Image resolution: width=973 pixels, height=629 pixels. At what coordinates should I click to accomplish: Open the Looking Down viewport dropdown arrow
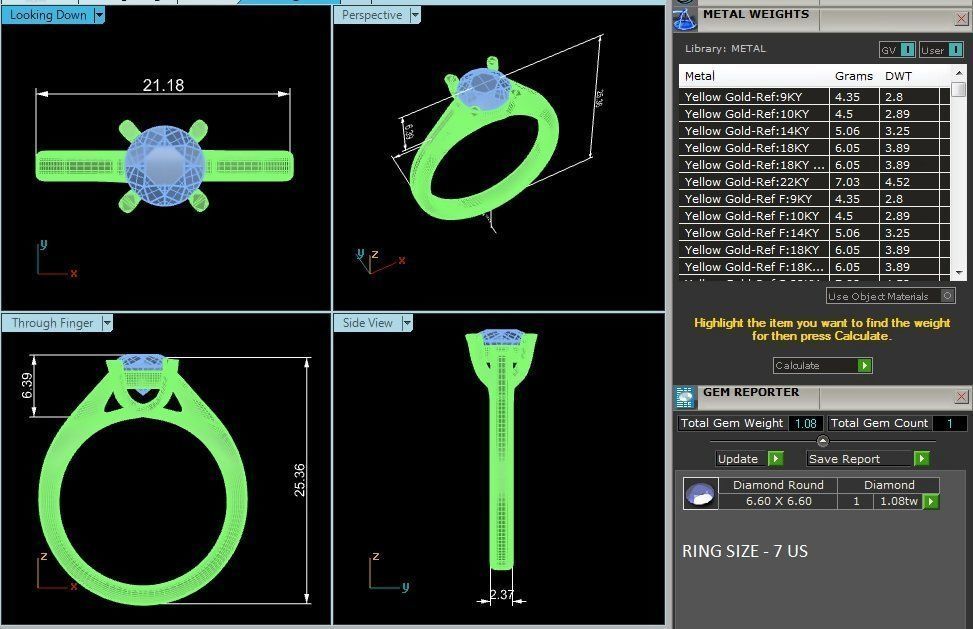coord(99,15)
